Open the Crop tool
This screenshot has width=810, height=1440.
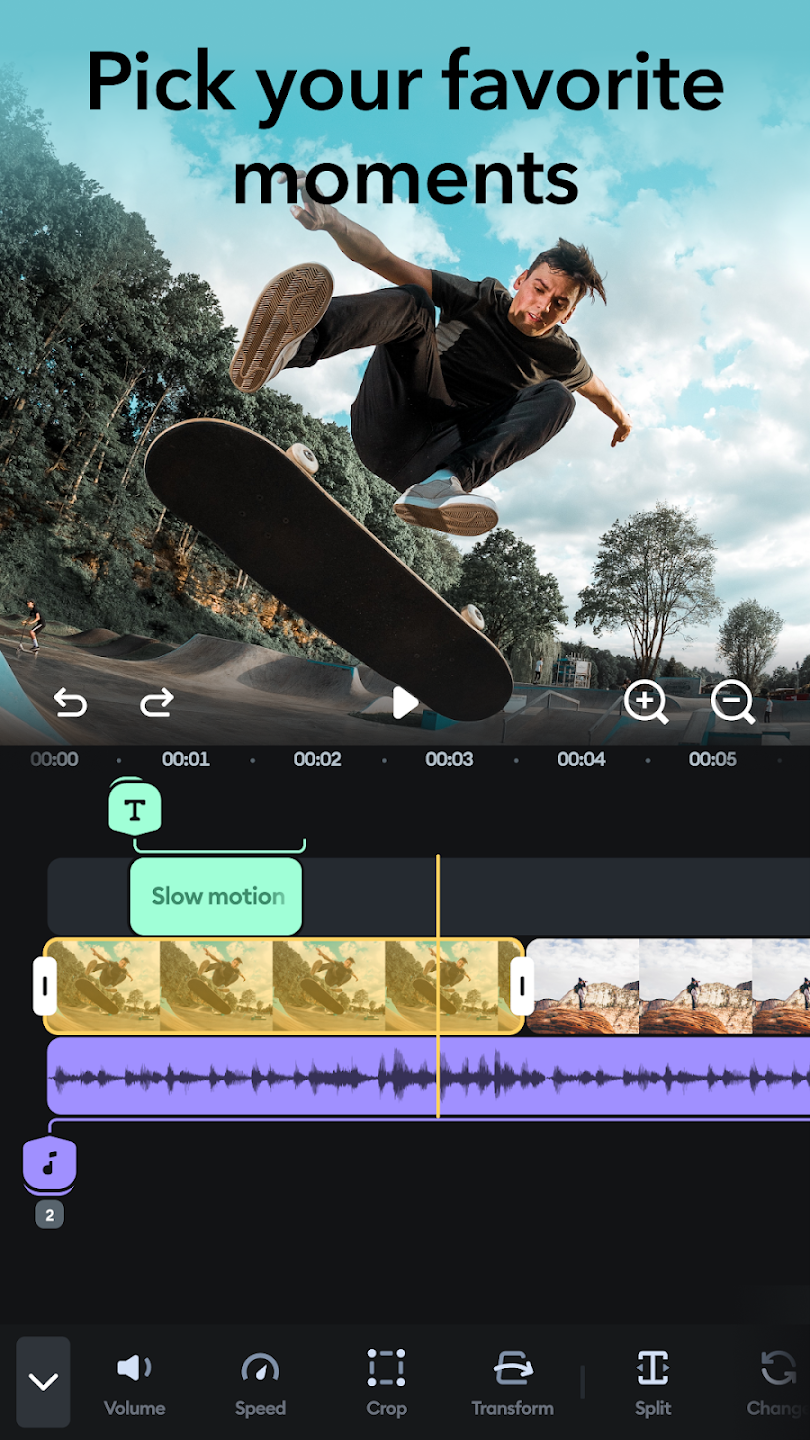[x=386, y=1382]
